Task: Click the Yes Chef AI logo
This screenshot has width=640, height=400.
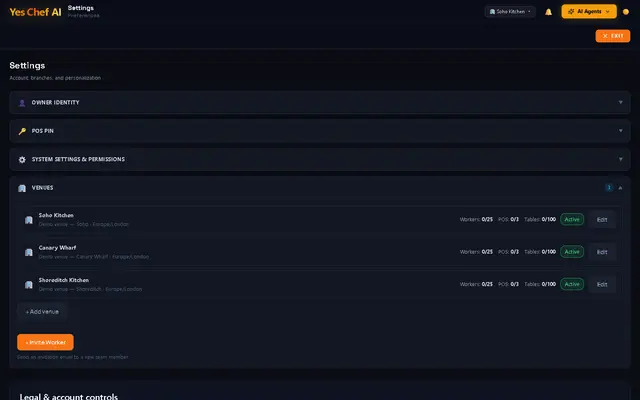Action: pos(35,12)
